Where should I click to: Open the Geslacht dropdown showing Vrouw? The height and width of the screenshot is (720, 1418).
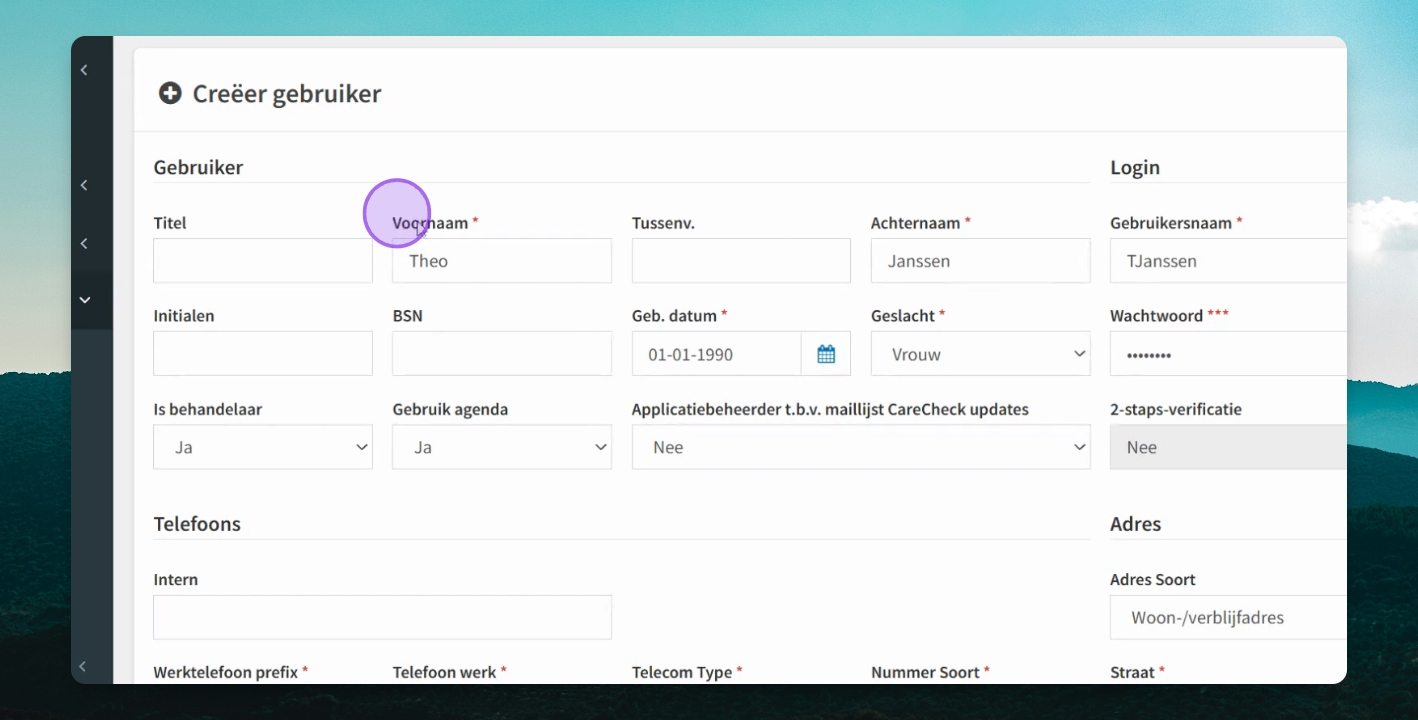tap(981, 354)
